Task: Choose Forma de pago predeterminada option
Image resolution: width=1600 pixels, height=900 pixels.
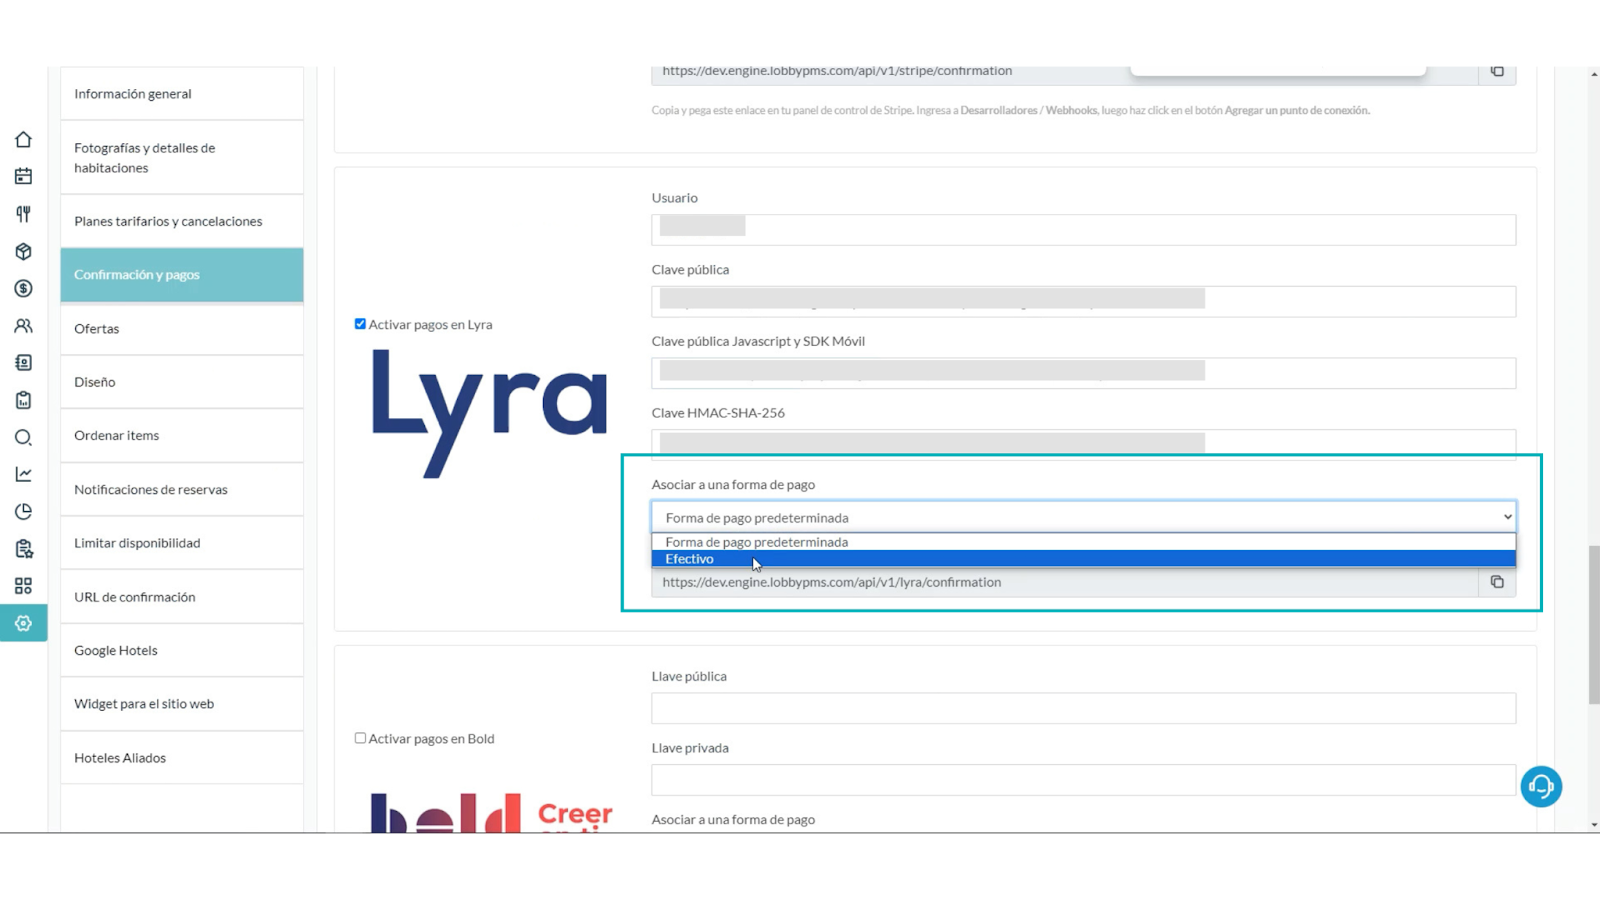Action: 1084,542
